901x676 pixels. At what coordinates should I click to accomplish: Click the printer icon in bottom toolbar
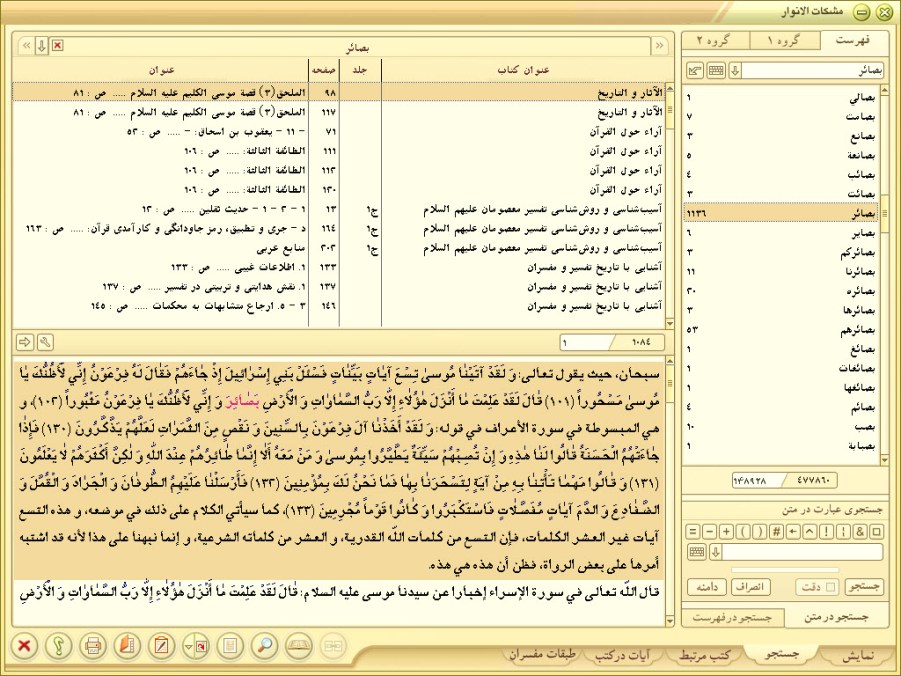[93, 646]
